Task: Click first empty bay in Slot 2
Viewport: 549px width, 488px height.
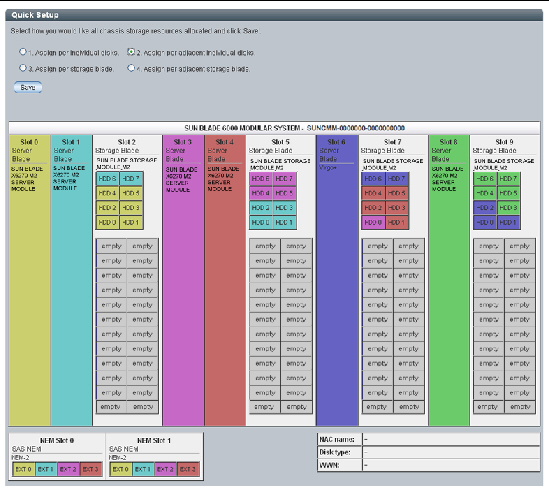Action: (111, 246)
